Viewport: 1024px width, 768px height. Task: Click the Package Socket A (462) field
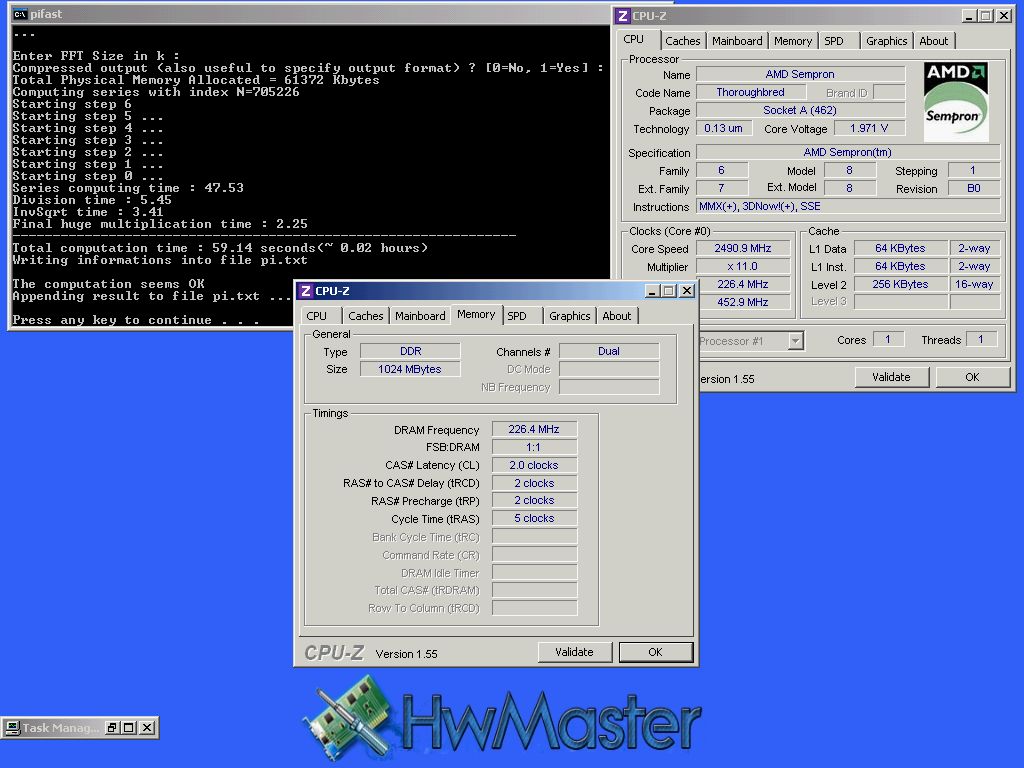801,110
